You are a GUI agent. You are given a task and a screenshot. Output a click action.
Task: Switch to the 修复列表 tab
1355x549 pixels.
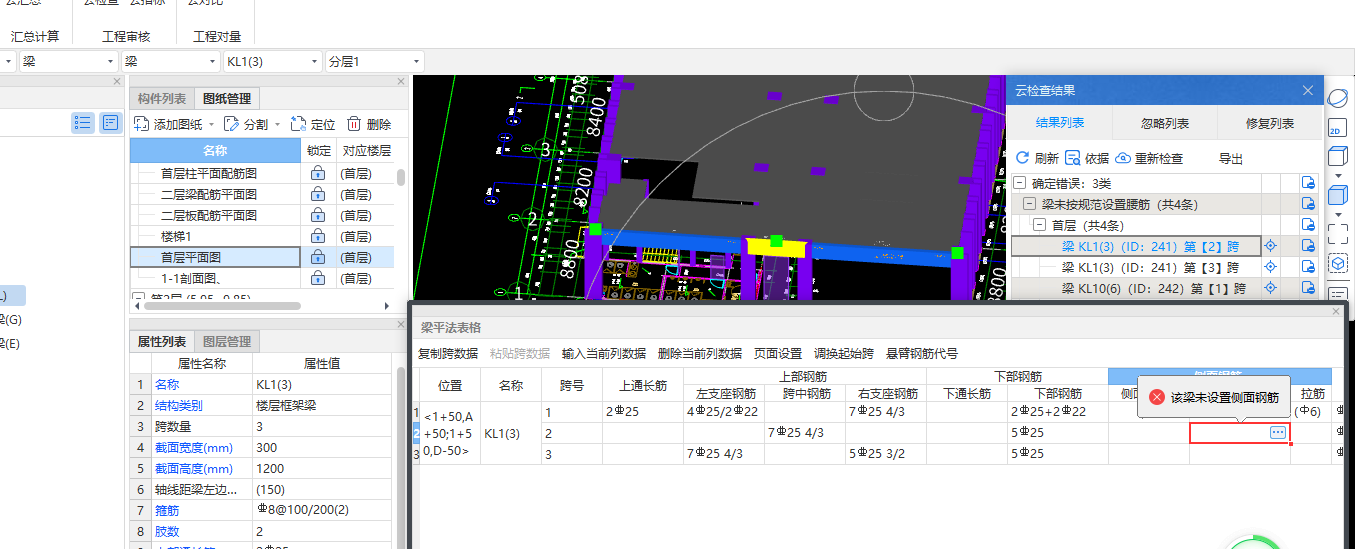tap(1270, 123)
